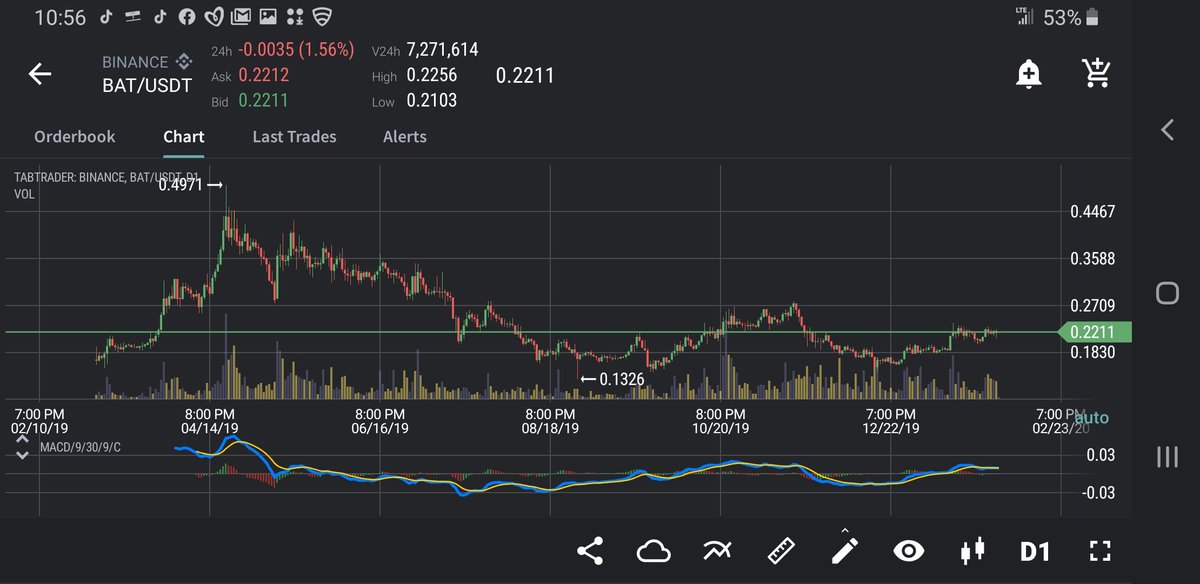This screenshot has height=584, width=1200.
Task: Tap Android home button
Action: coord(1166,293)
